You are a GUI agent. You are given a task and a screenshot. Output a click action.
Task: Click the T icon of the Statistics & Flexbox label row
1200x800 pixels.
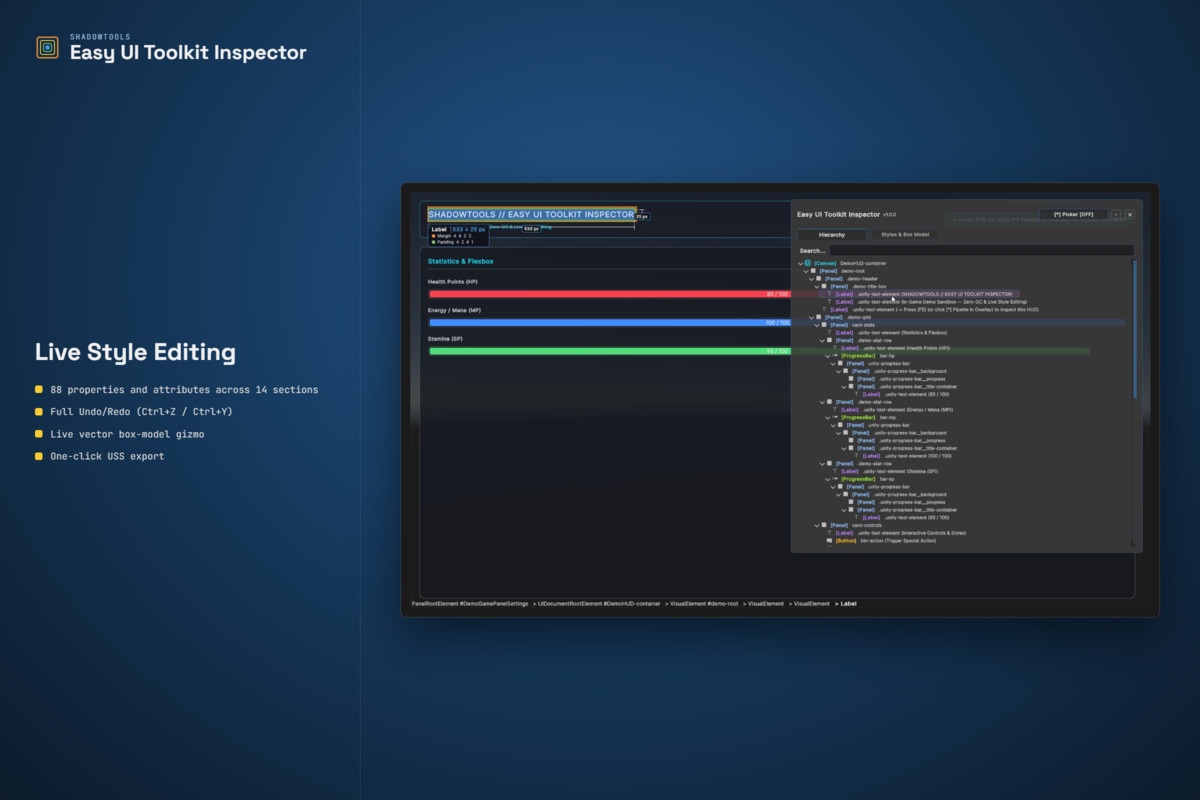click(x=829, y=332)
